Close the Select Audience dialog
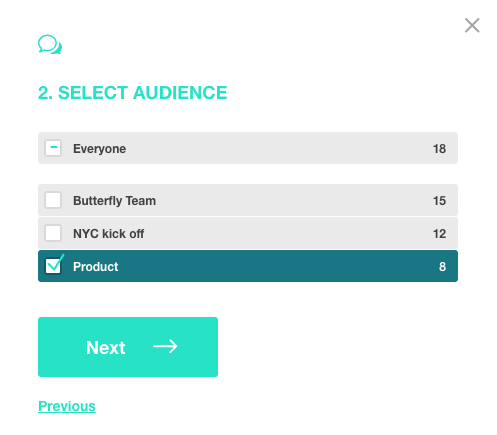The image size is (497, 435). pyautogui.click(x=472, y=25)
